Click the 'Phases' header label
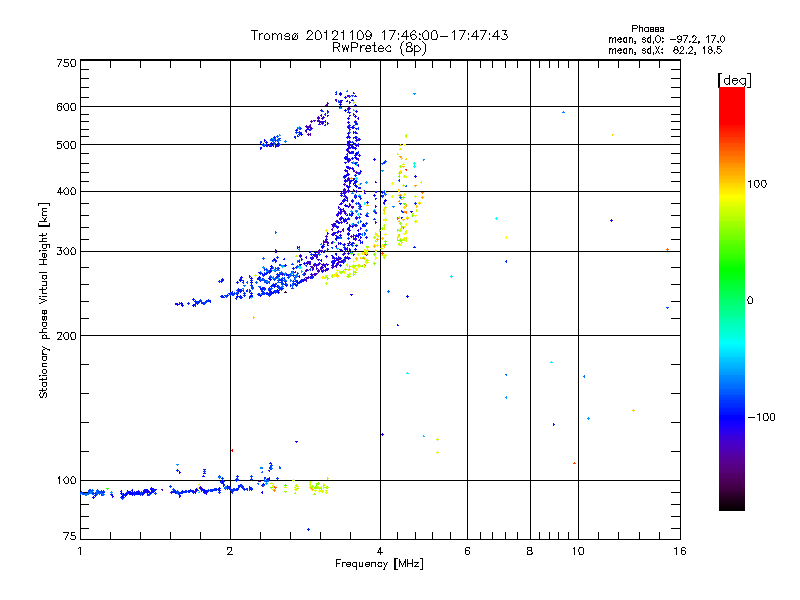The image size is (800, 600). click(x=647, y=29)
